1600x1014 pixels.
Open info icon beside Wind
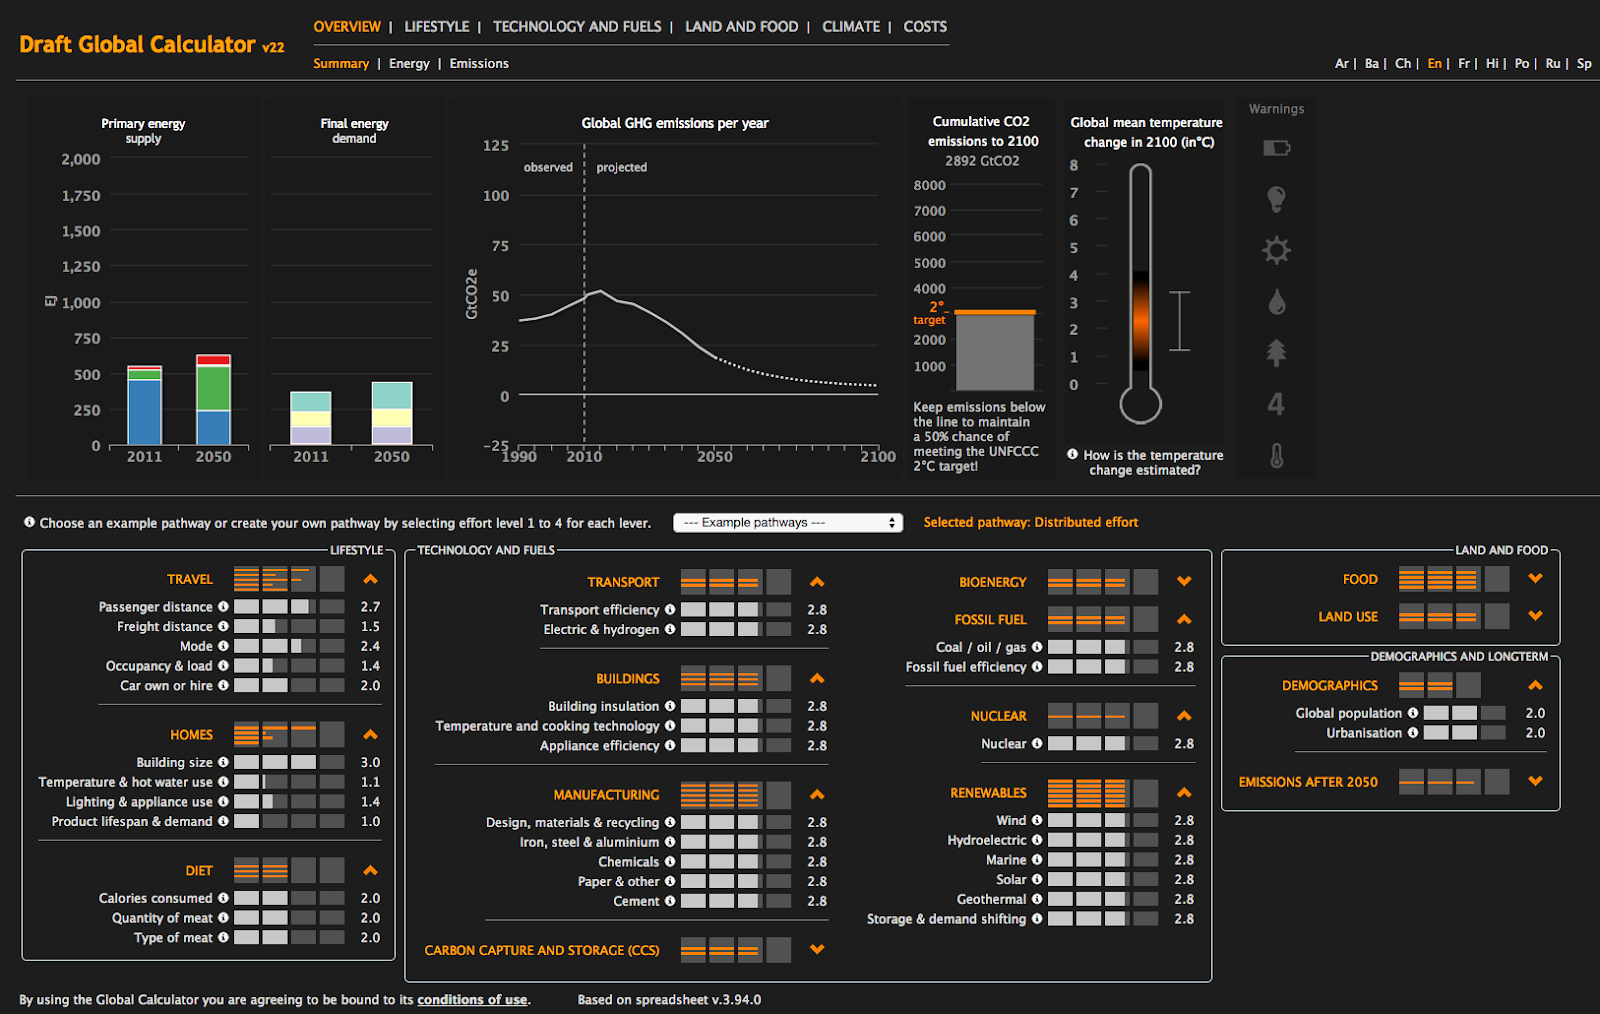click(x=1037, y=820)
